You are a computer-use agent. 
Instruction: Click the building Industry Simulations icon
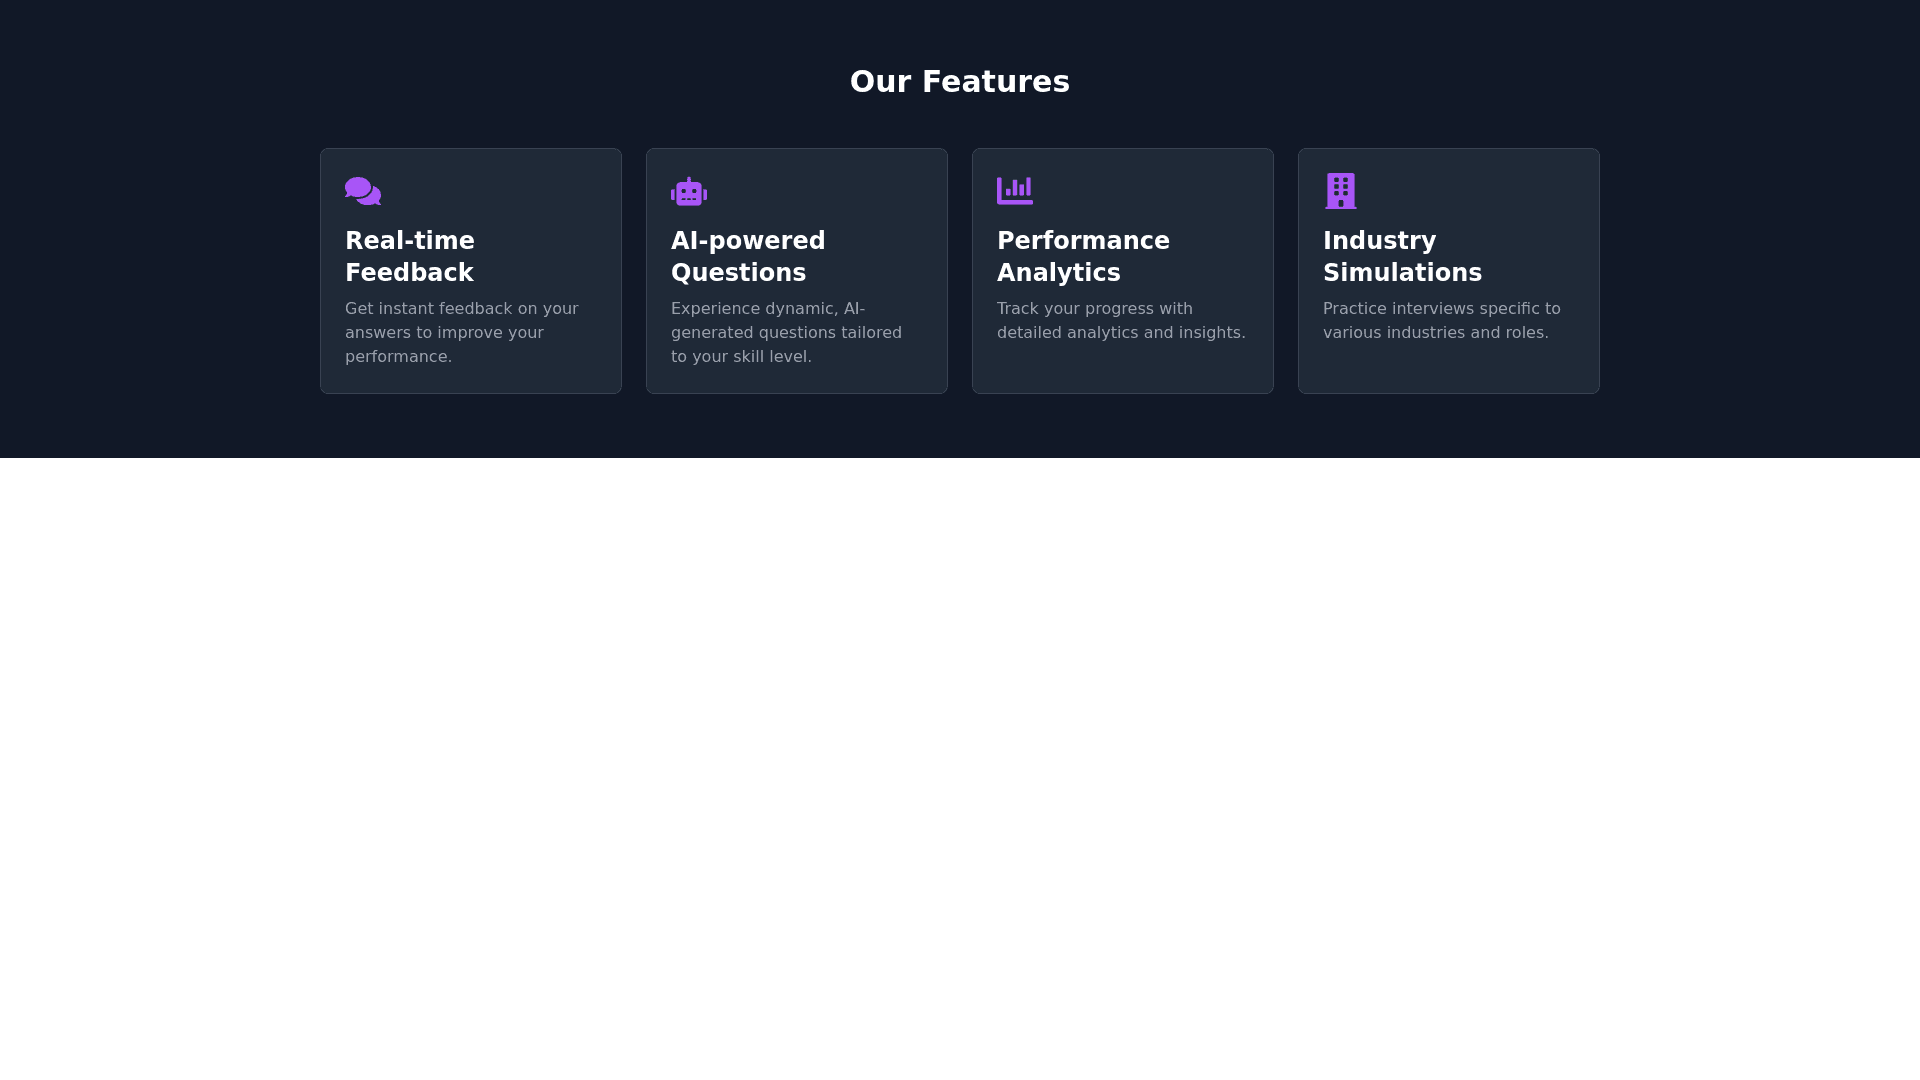tap(1340, 190)
